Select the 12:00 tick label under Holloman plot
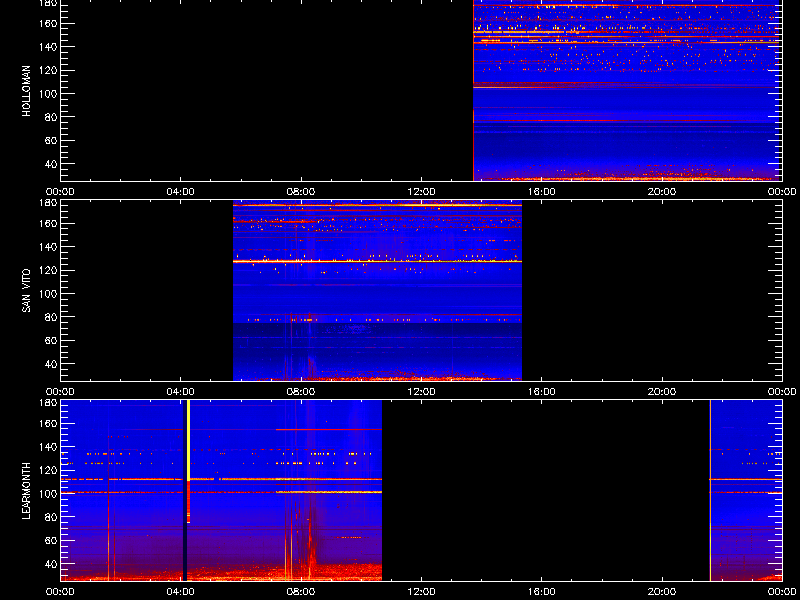Image resolution: width=800 pixels, height=600 pixels. point(421,192)
